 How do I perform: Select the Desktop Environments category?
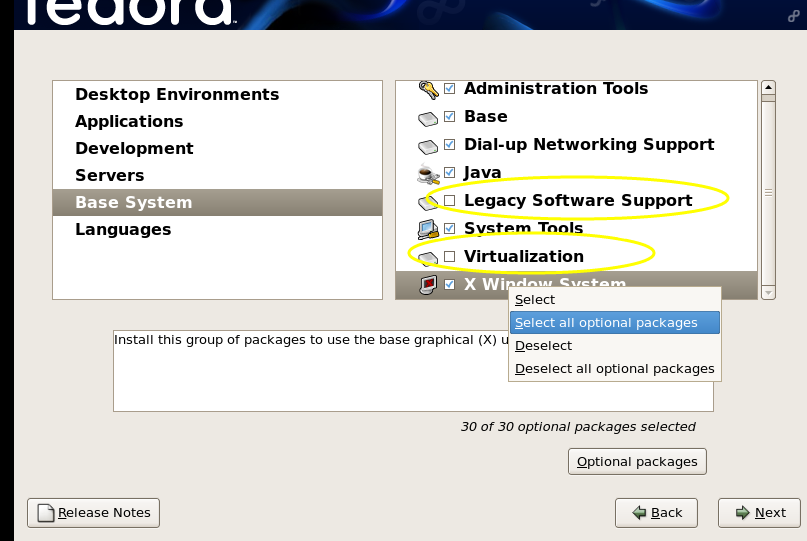tap(217, 94)
